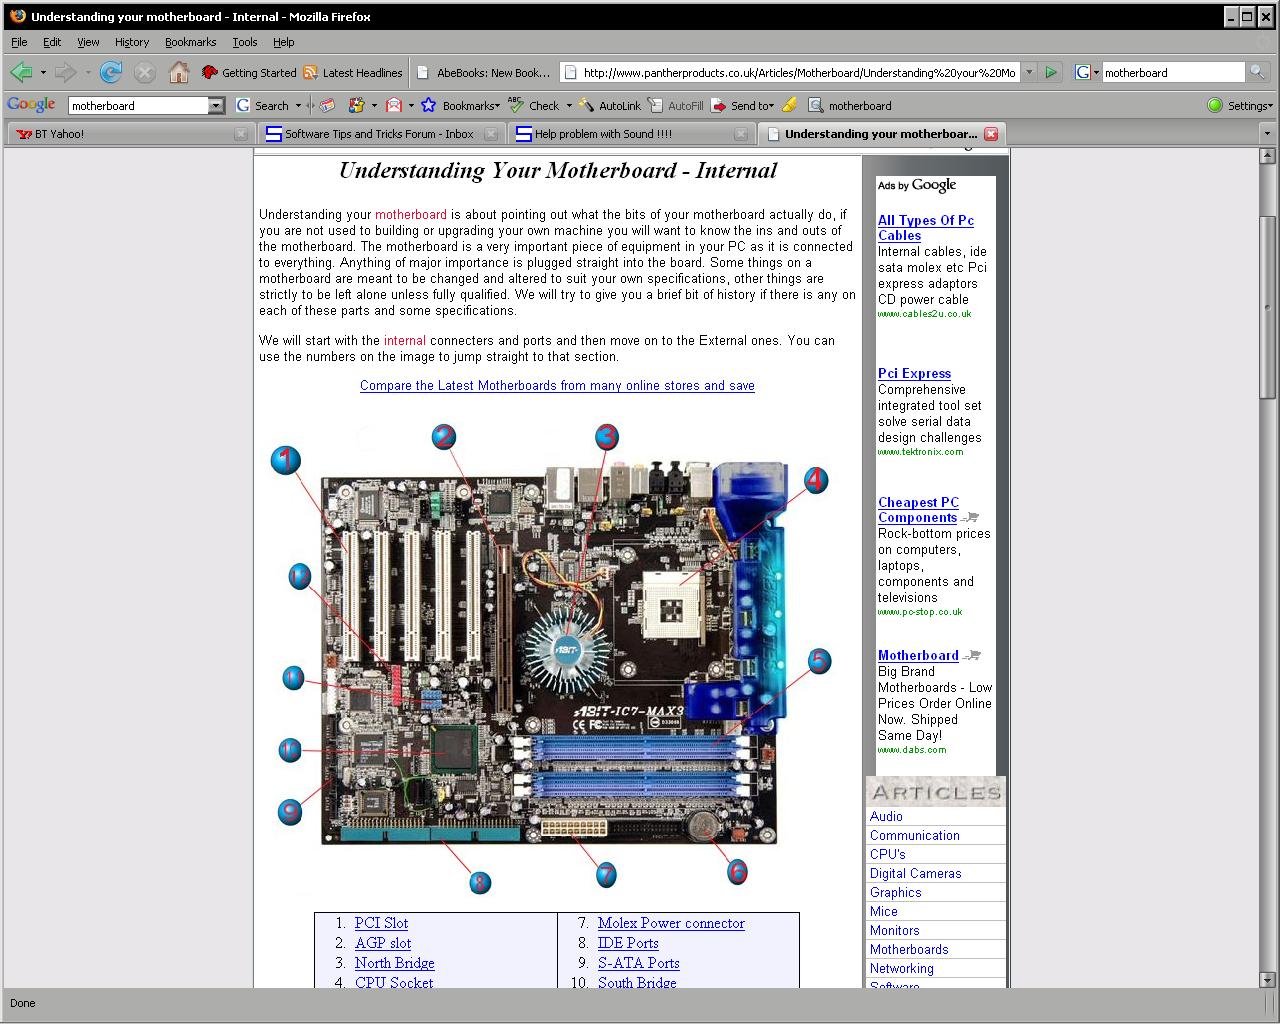Open the North Bridge link

coord(394,963)
